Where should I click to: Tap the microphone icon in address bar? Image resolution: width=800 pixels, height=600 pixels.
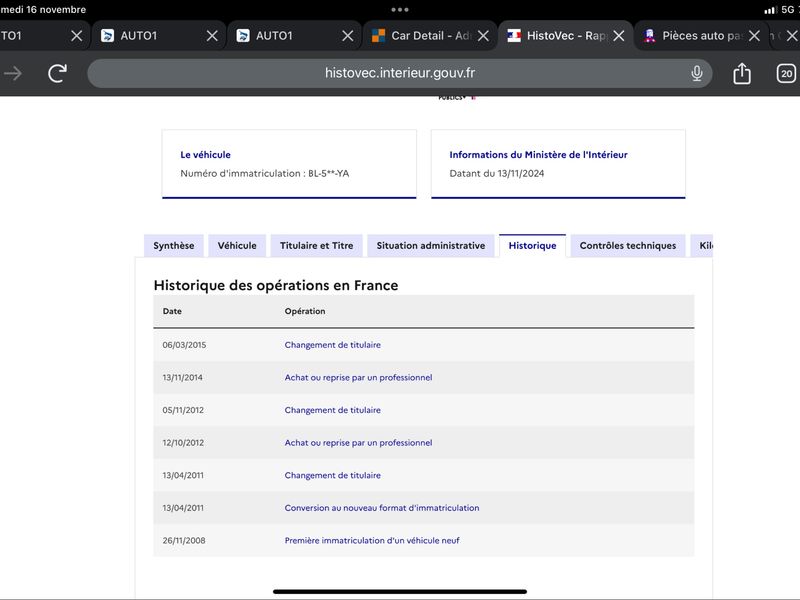pos(696,73)
